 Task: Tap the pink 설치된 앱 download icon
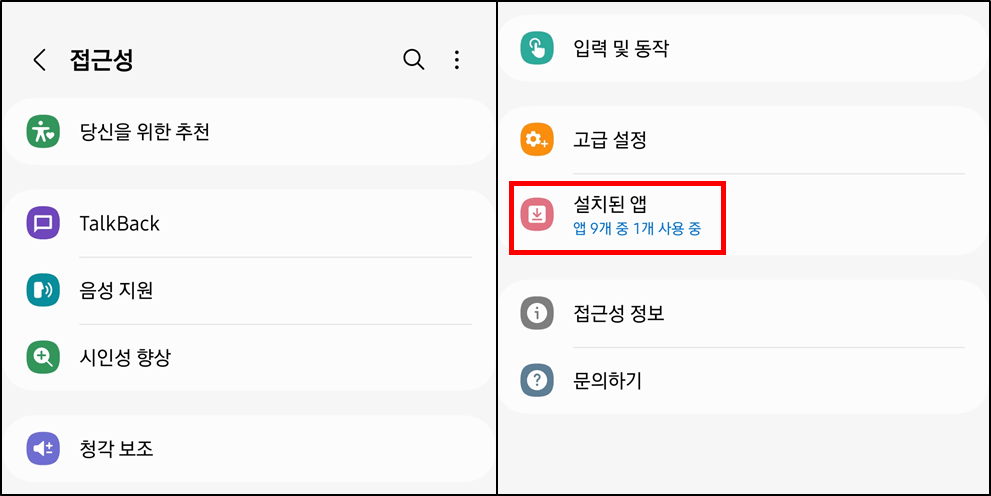click(x=537, y=214)
